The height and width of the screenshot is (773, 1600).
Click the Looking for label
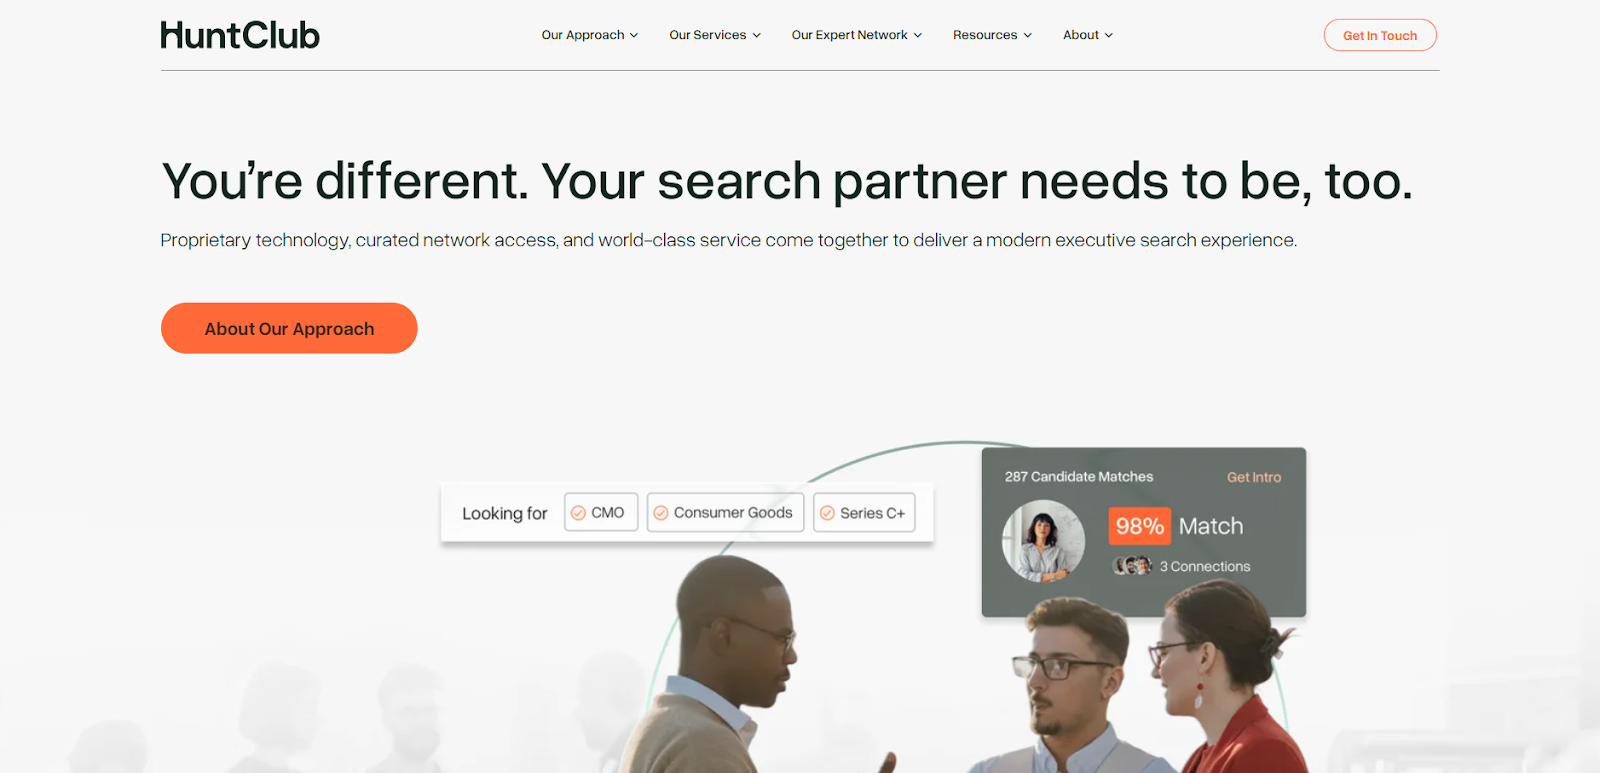505,513
